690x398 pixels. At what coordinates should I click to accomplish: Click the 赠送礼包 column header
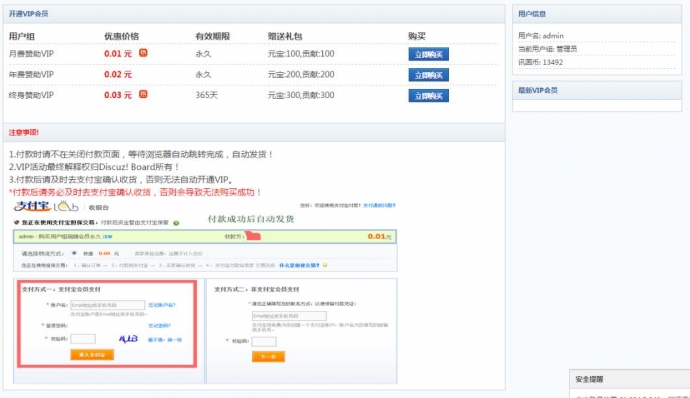285,36
